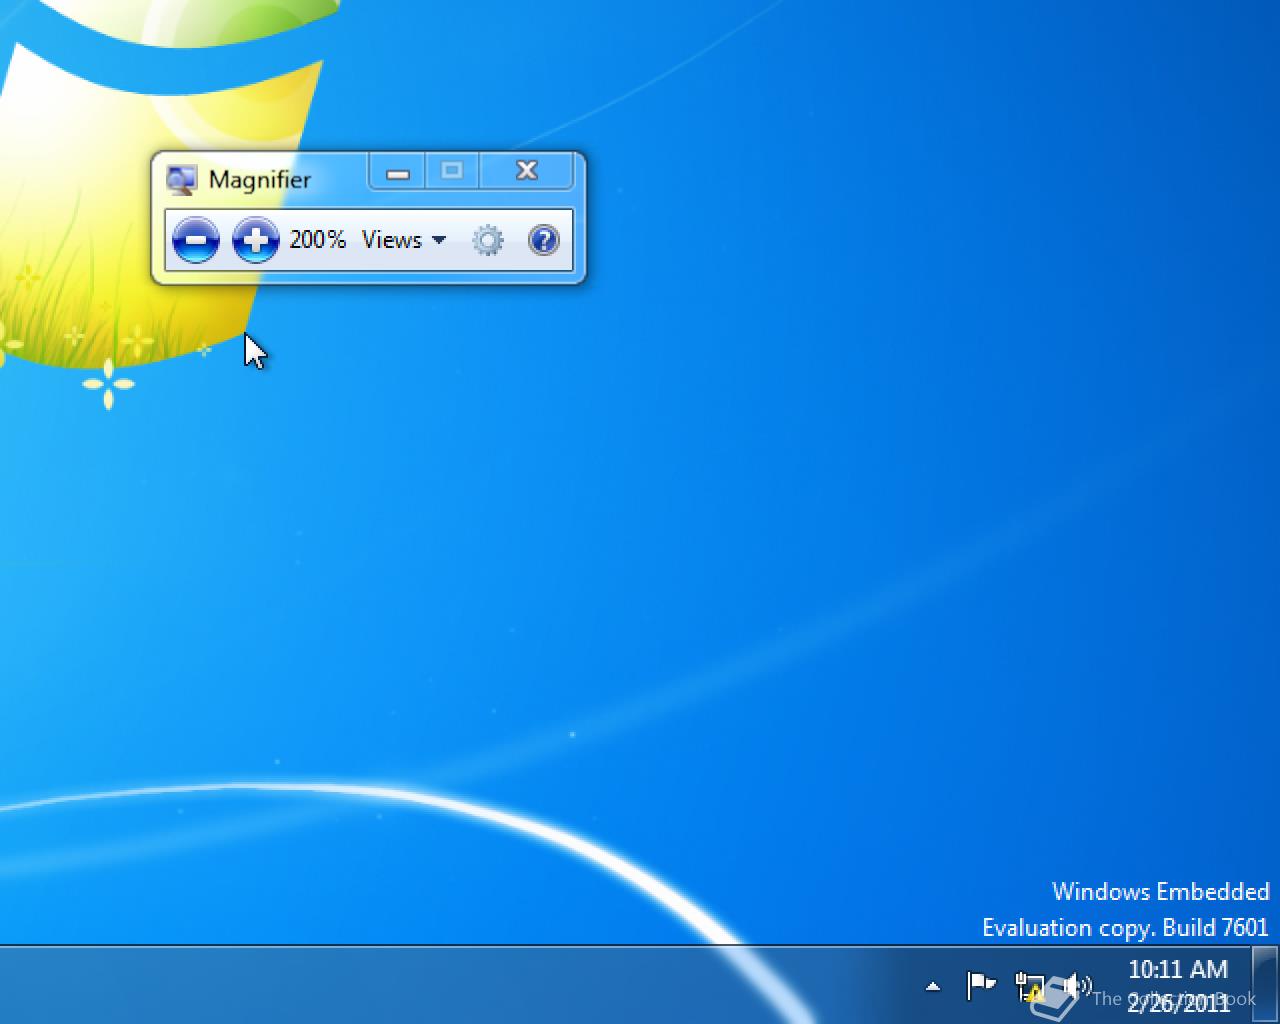
Task: Zoom out with the minus button
Action: 196,240
